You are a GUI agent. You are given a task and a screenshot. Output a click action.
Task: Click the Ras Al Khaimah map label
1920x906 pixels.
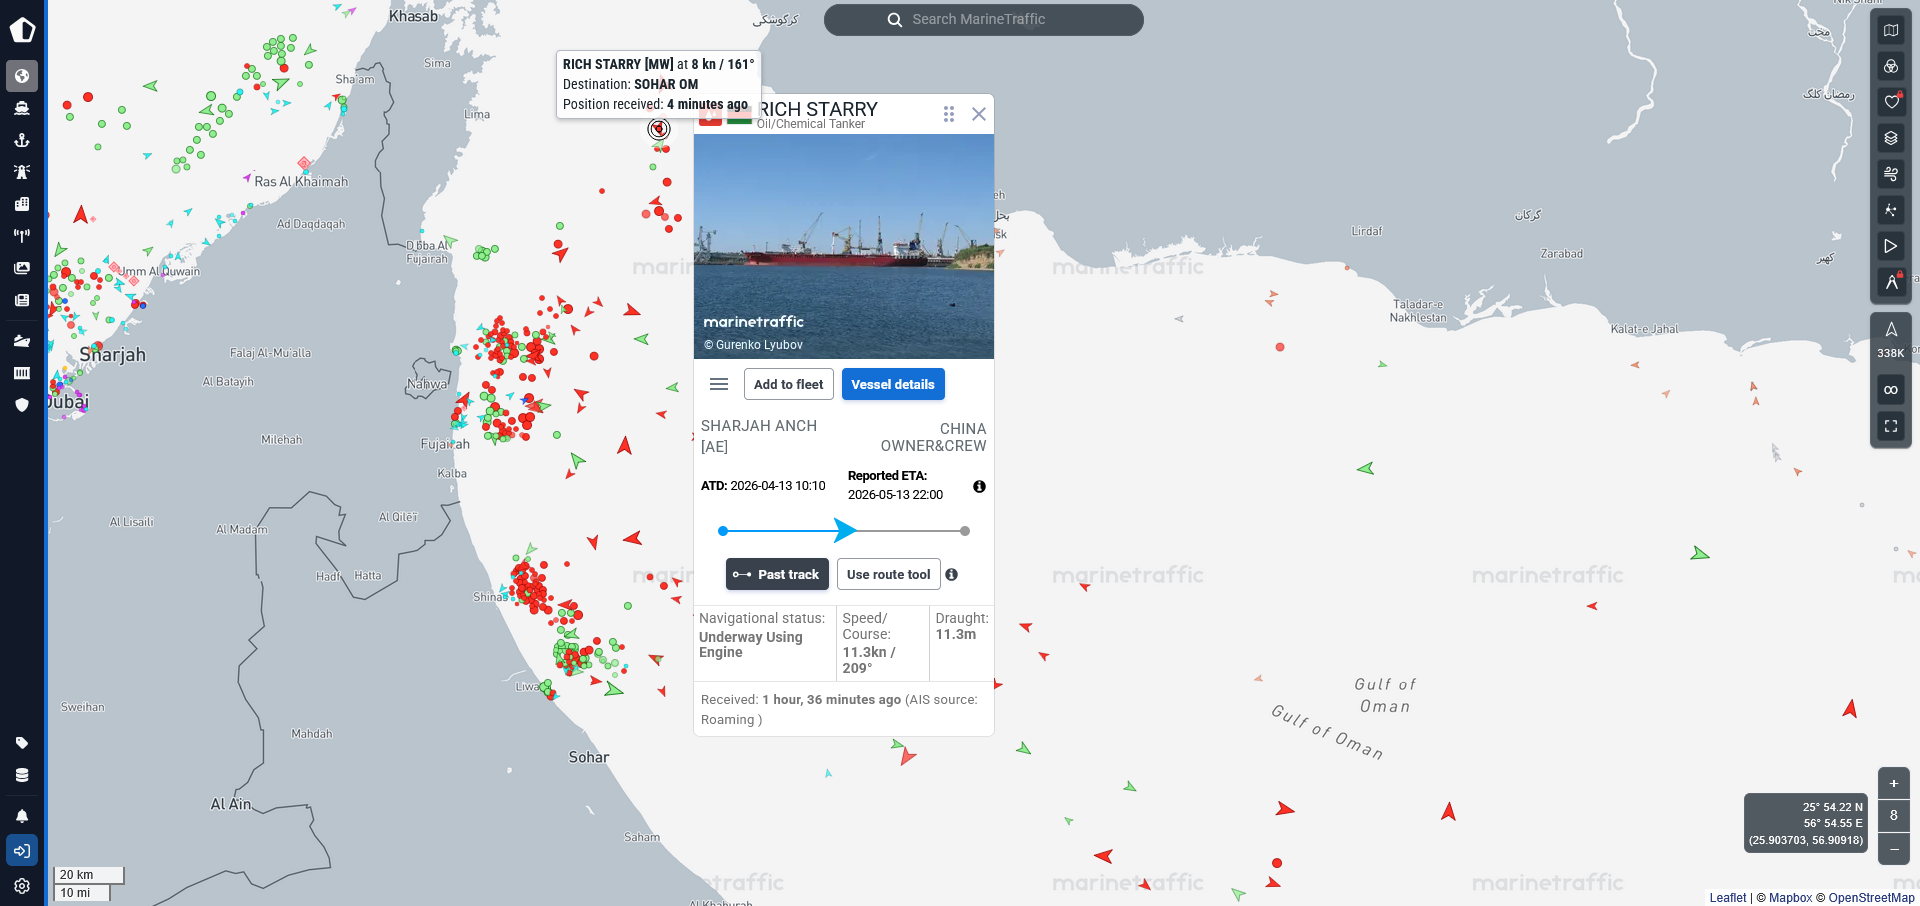click(x=301, y=182)
